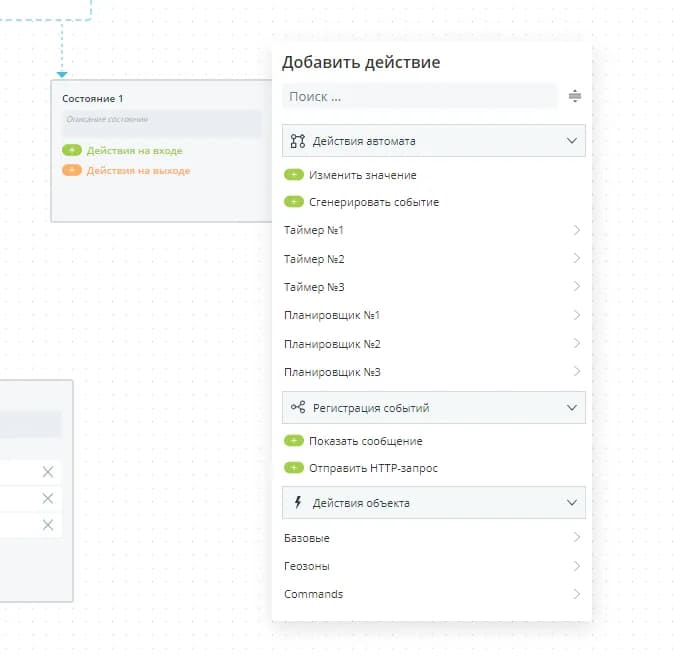Click the collapse/expand all icon beside search

pyautogui.click(x=574, y=97)
